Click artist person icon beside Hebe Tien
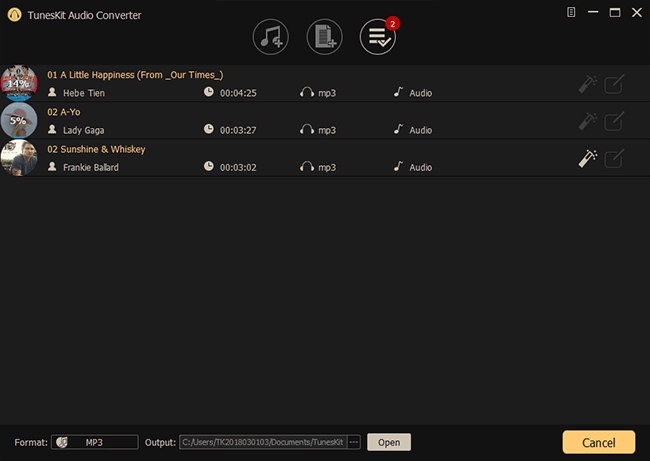 click(52, 92)
